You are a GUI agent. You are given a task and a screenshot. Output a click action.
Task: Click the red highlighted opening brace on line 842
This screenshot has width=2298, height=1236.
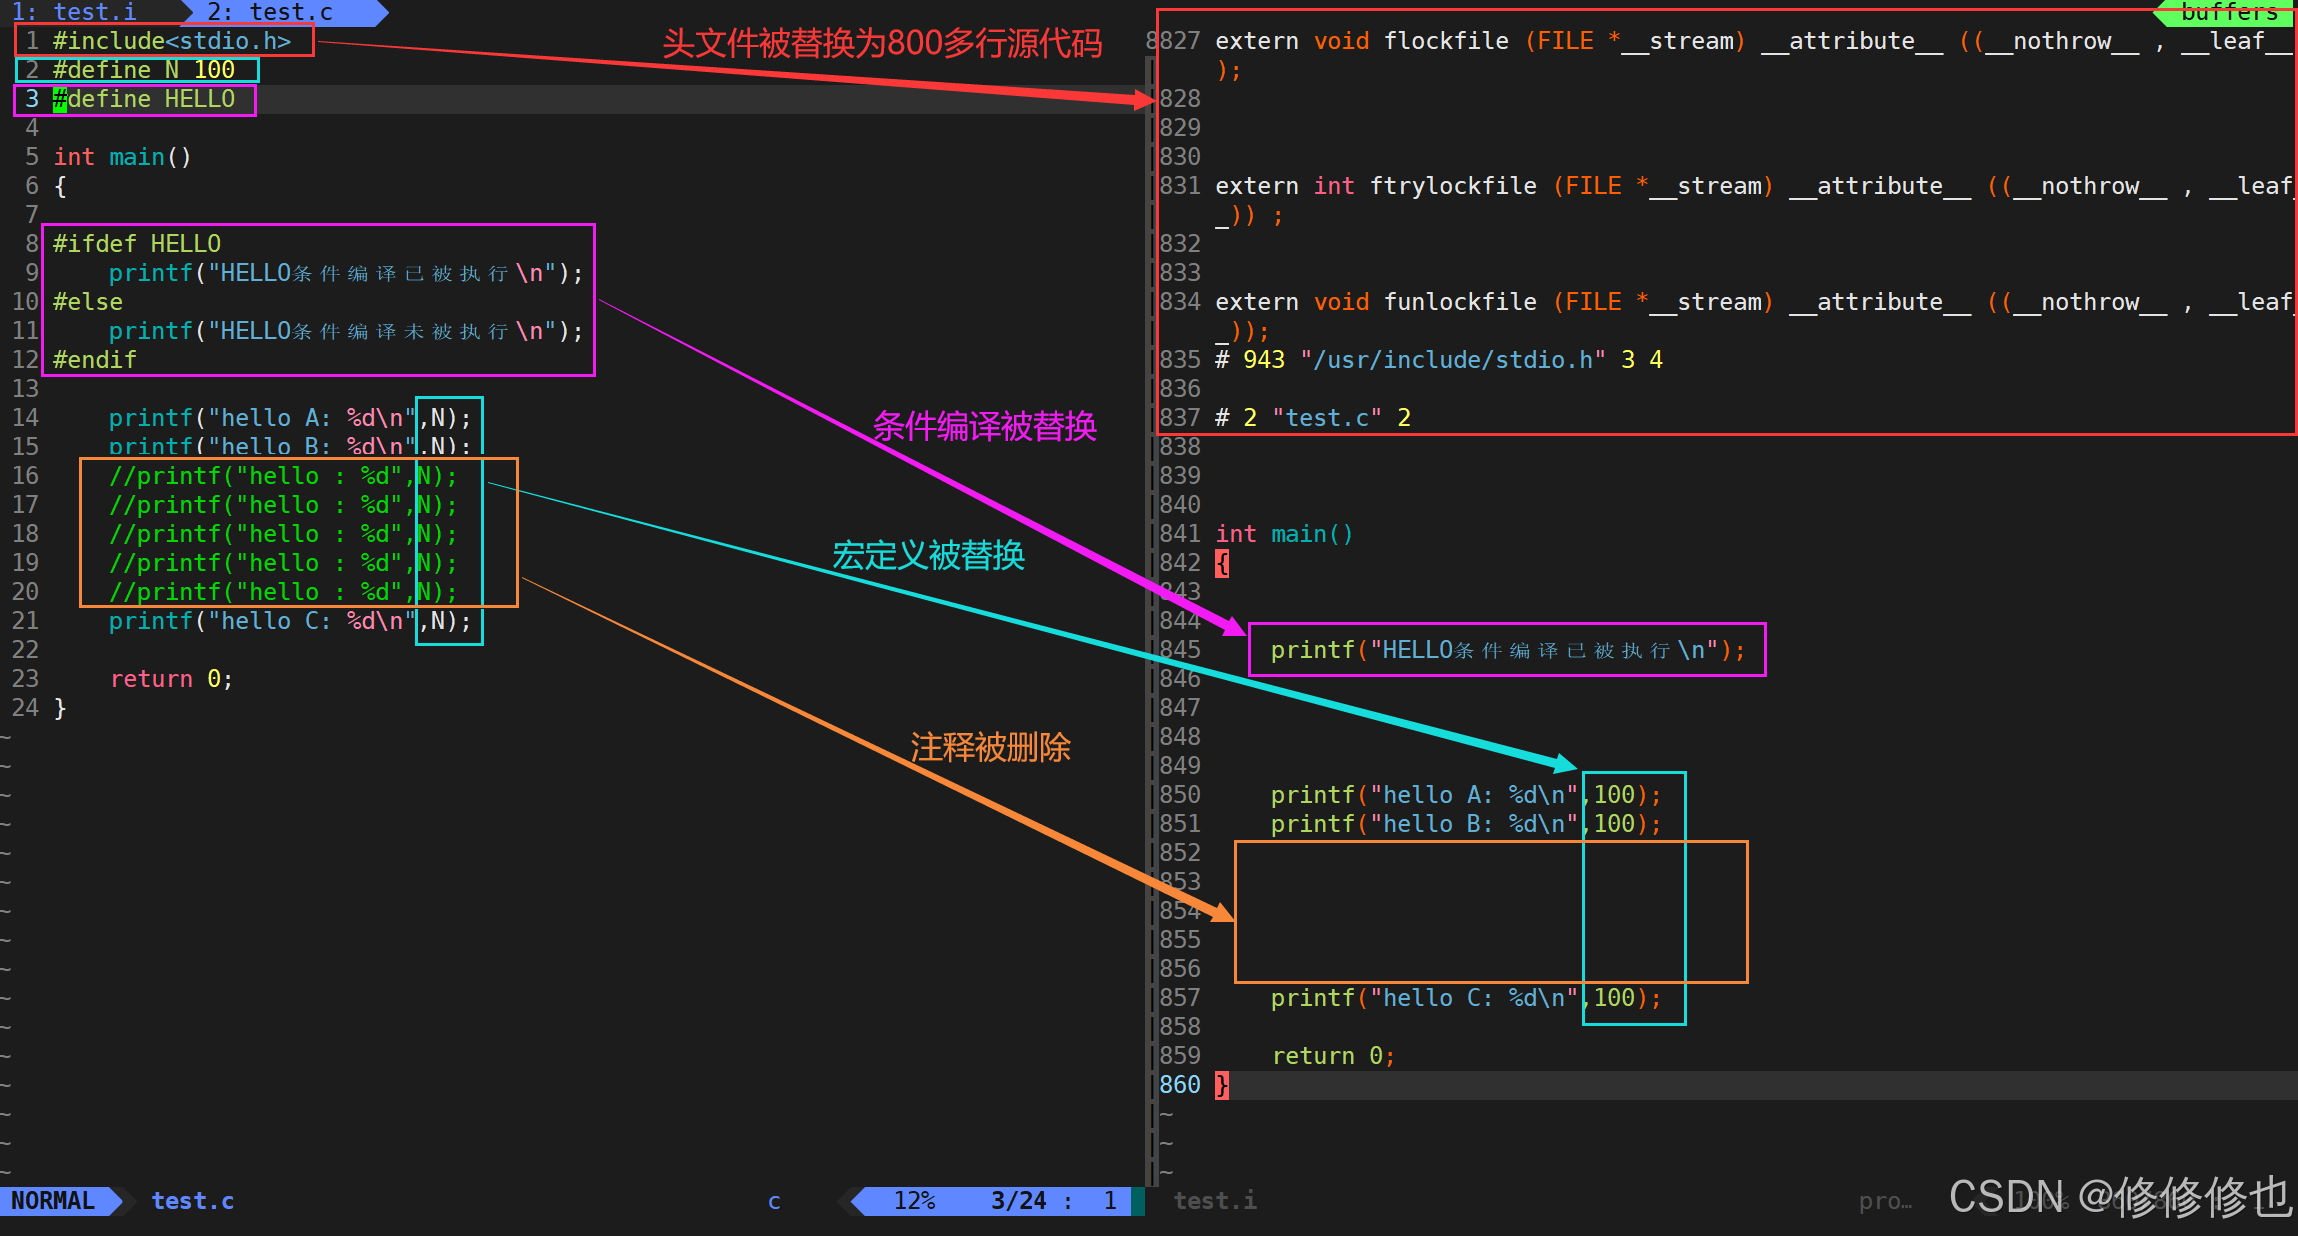coord(1222,563)
